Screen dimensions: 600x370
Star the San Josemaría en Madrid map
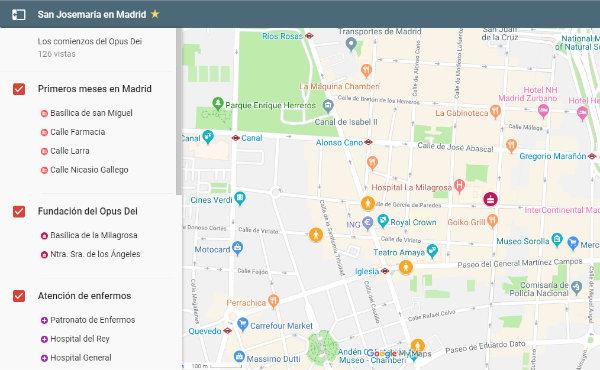(155, 14)
